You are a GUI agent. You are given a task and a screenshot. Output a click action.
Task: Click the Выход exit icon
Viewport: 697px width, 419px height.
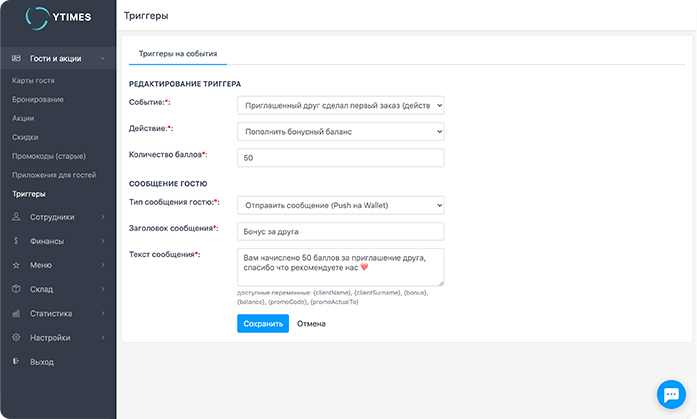[x=16, y=361]
